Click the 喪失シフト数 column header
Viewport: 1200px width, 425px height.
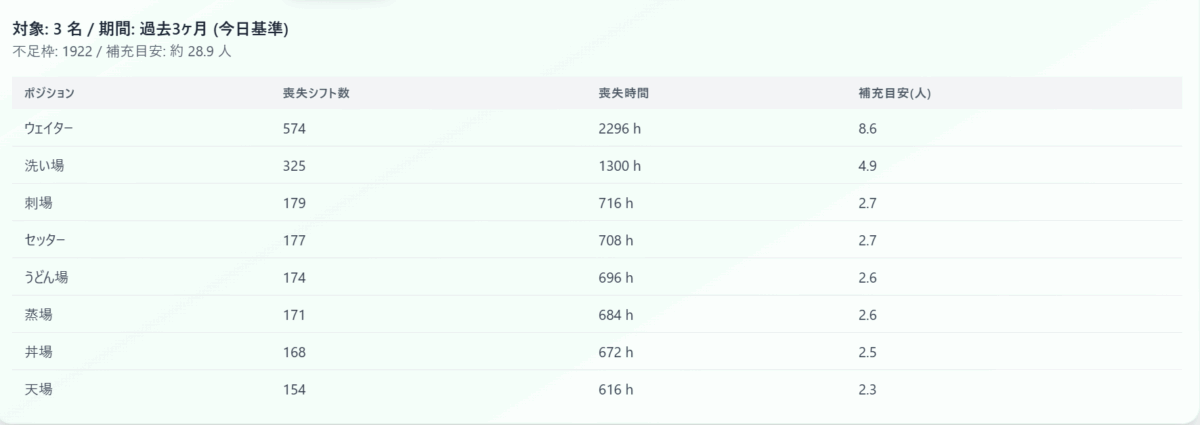tap(316, 93)
